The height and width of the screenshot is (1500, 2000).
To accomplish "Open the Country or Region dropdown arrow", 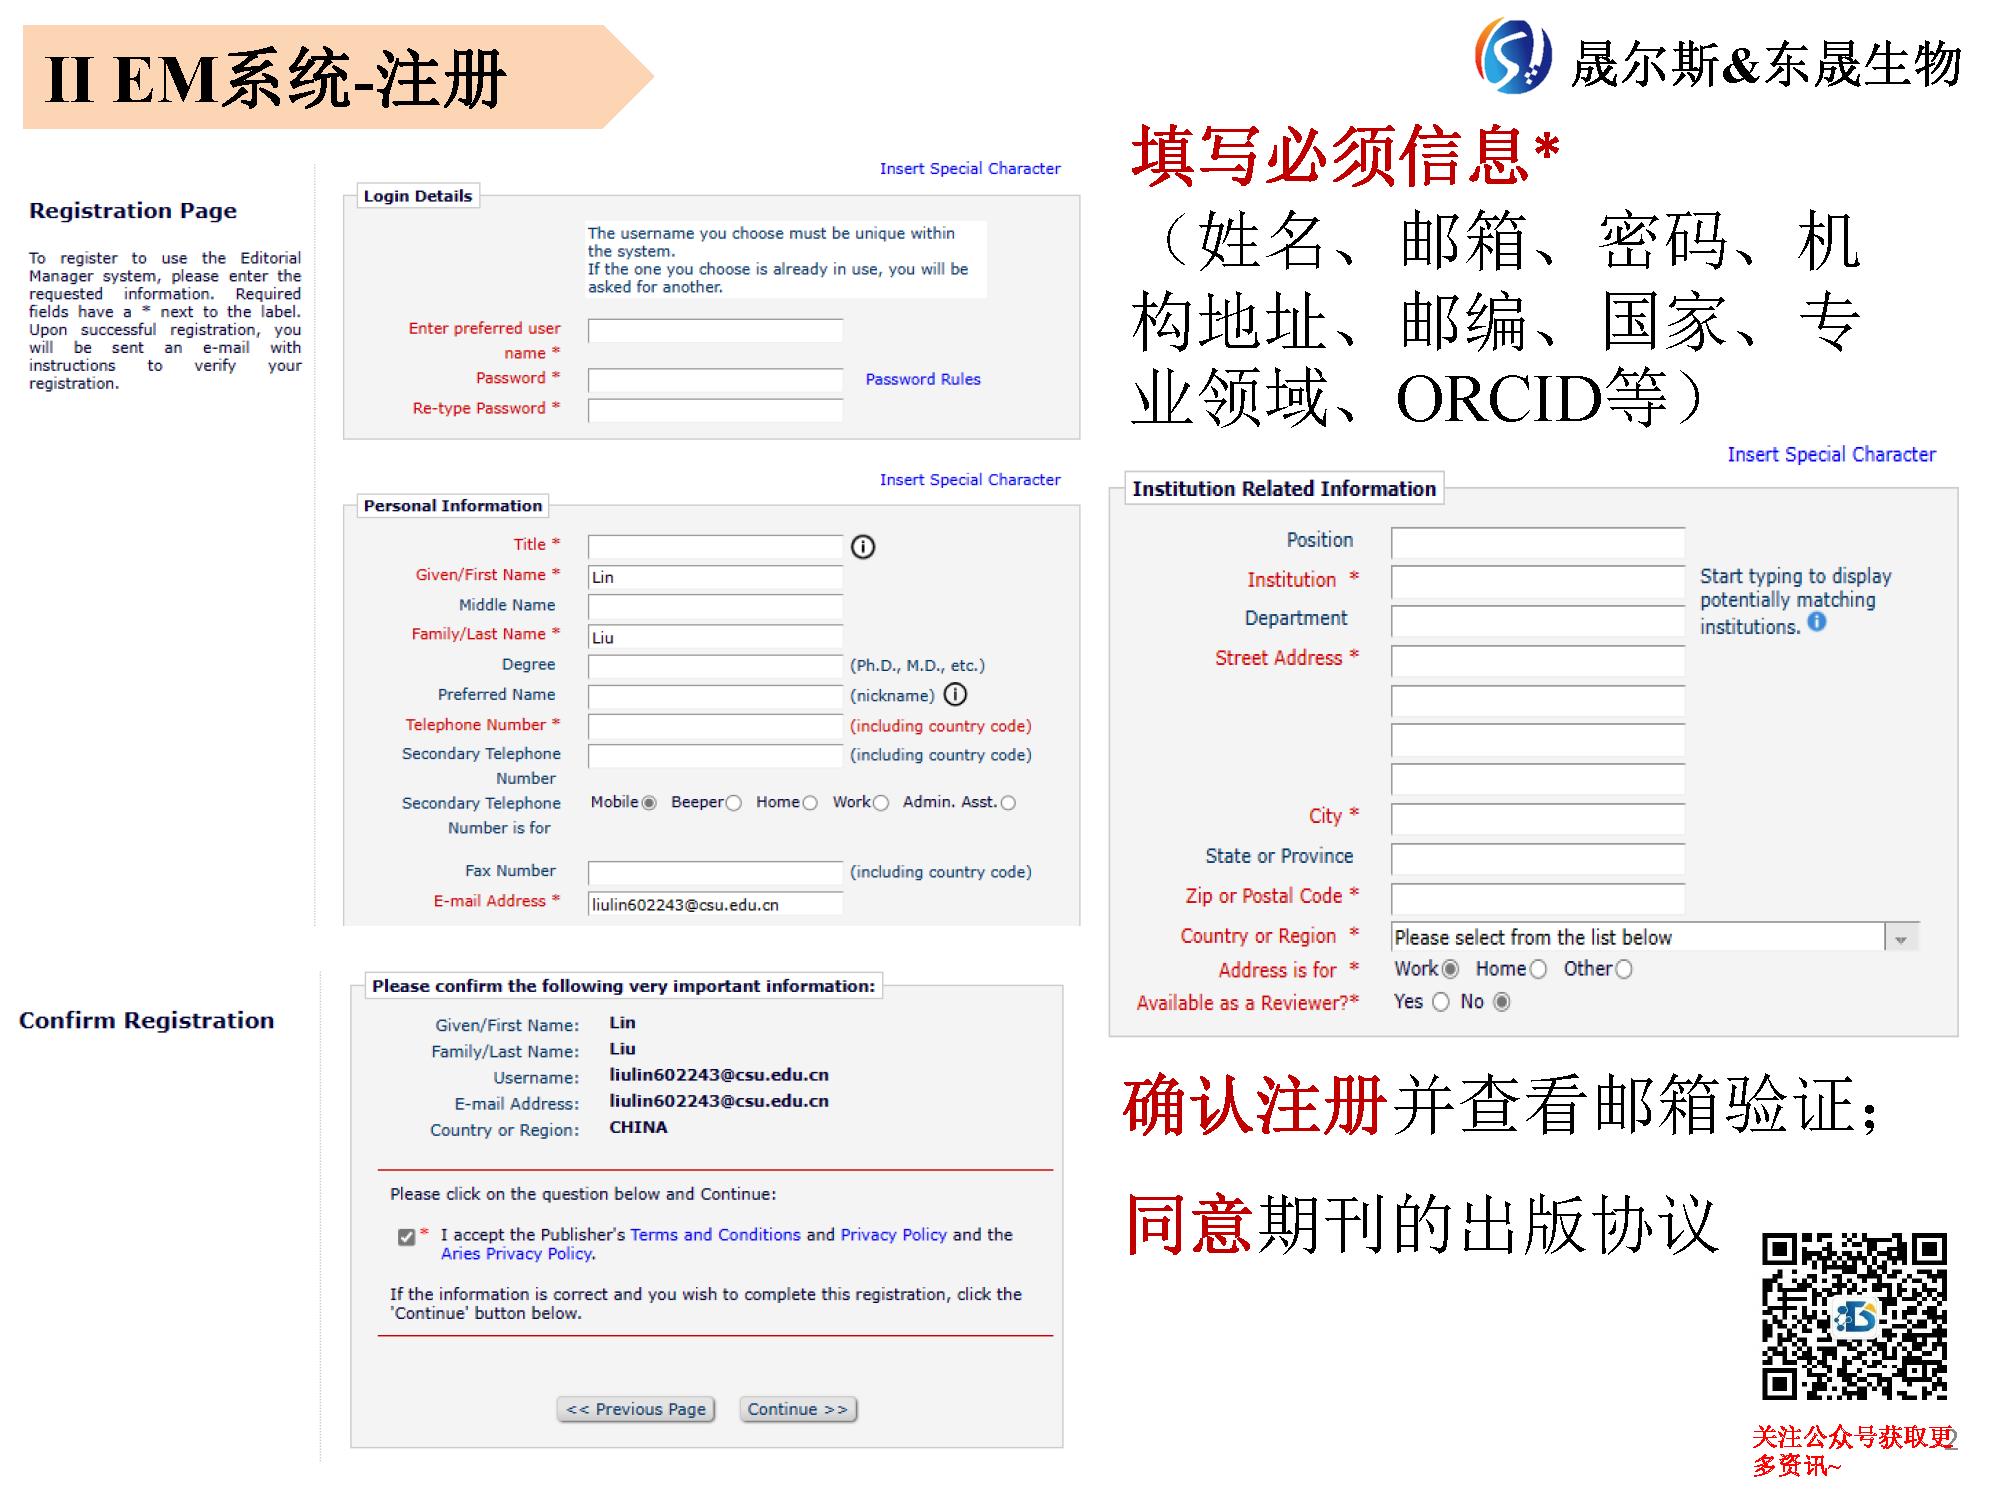I will tap(1901, 938).
